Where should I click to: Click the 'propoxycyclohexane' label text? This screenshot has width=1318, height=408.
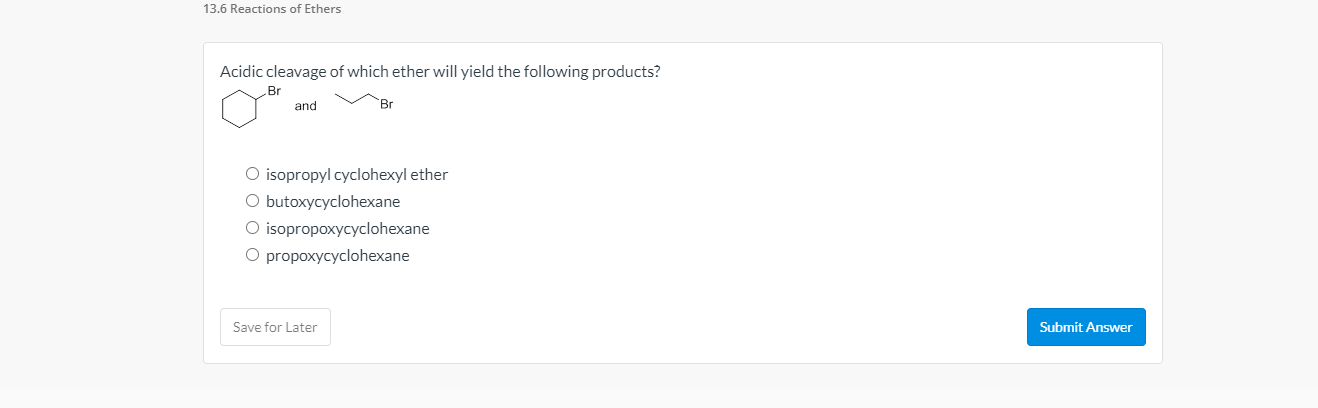337,256
